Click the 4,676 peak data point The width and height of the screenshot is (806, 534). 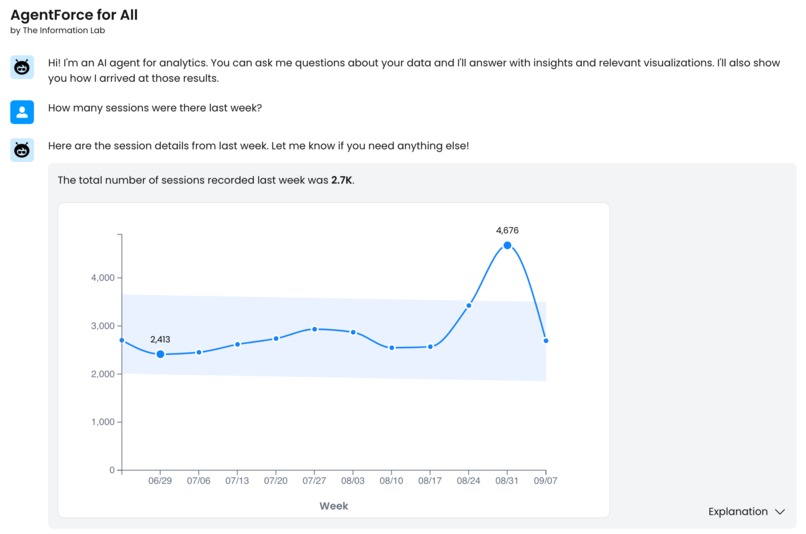click(508, 245)
